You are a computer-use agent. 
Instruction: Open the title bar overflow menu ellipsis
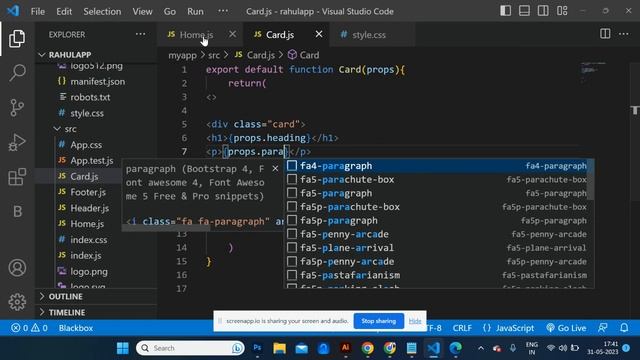point(223,11)
